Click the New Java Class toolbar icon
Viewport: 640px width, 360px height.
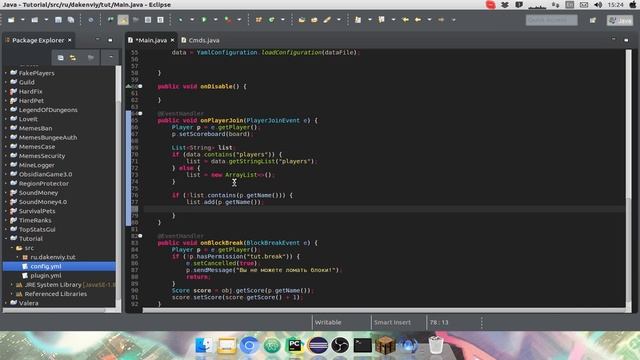[271, 20]
